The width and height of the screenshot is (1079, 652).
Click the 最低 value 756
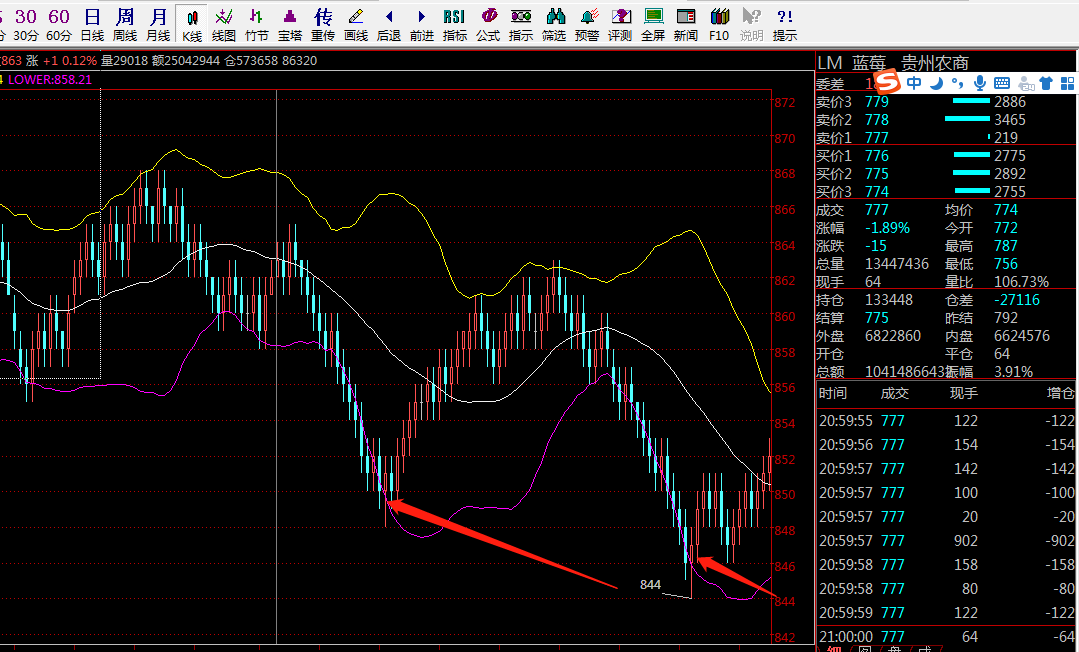[1005, 264]
